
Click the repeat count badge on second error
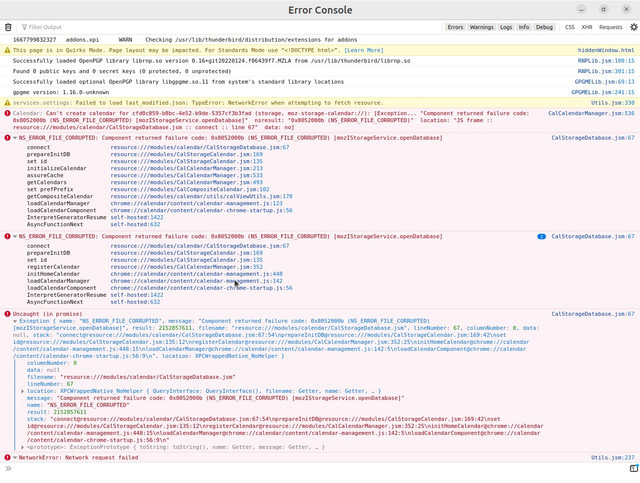coord(541,236)
